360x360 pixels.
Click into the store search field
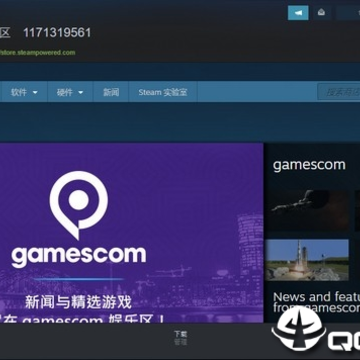[x=339, y=92]
